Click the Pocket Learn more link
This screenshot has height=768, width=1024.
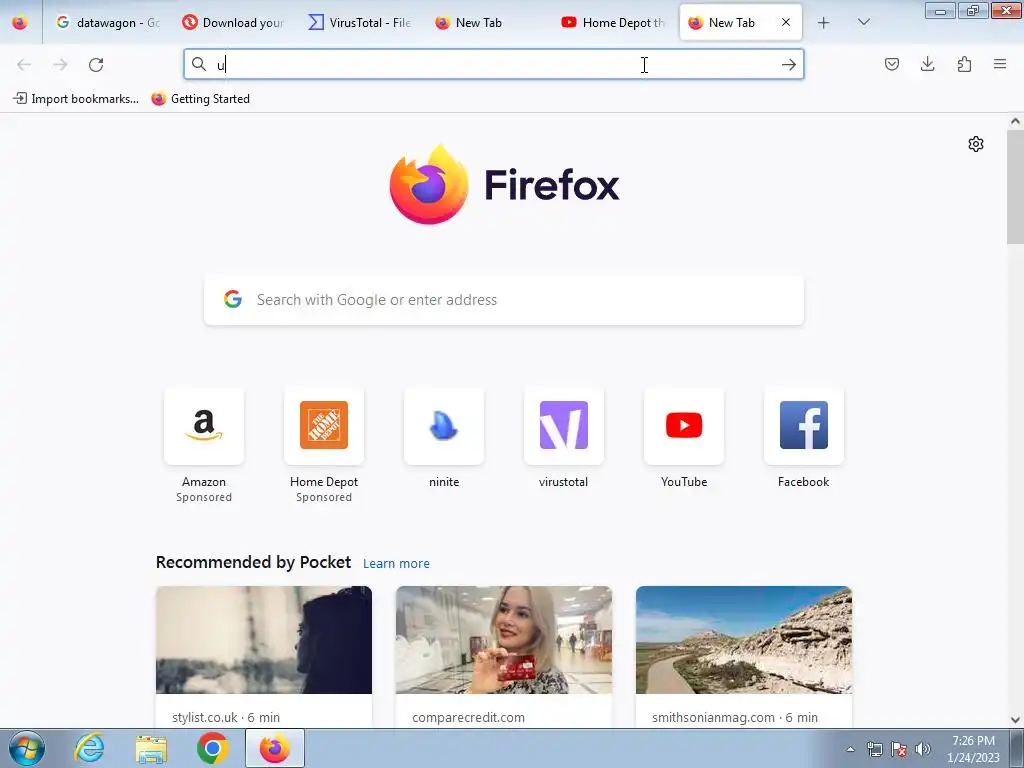(396, 564)
